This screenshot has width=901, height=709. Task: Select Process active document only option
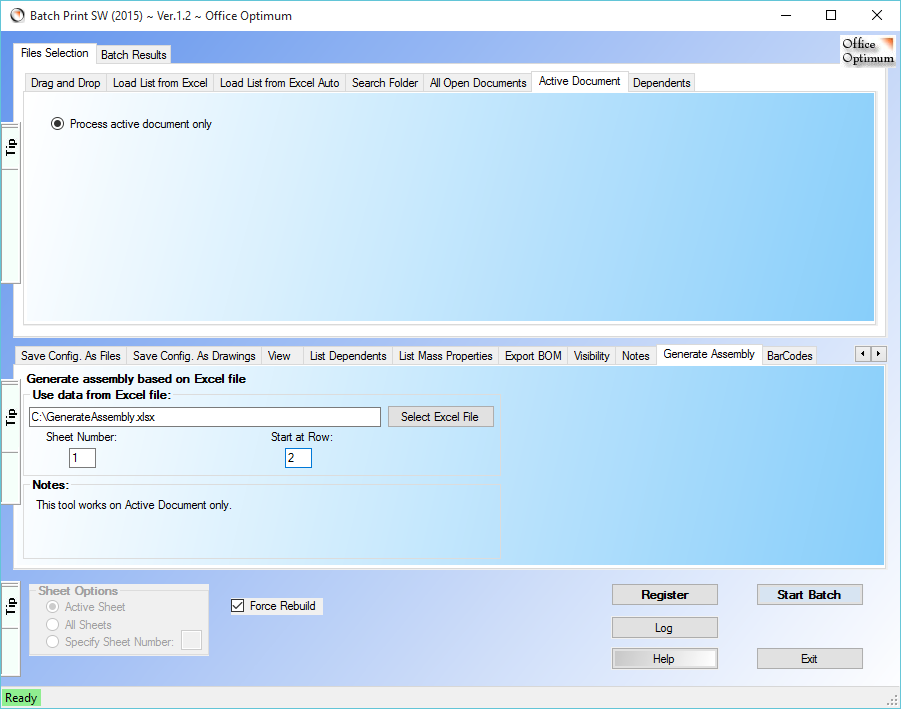131,124
